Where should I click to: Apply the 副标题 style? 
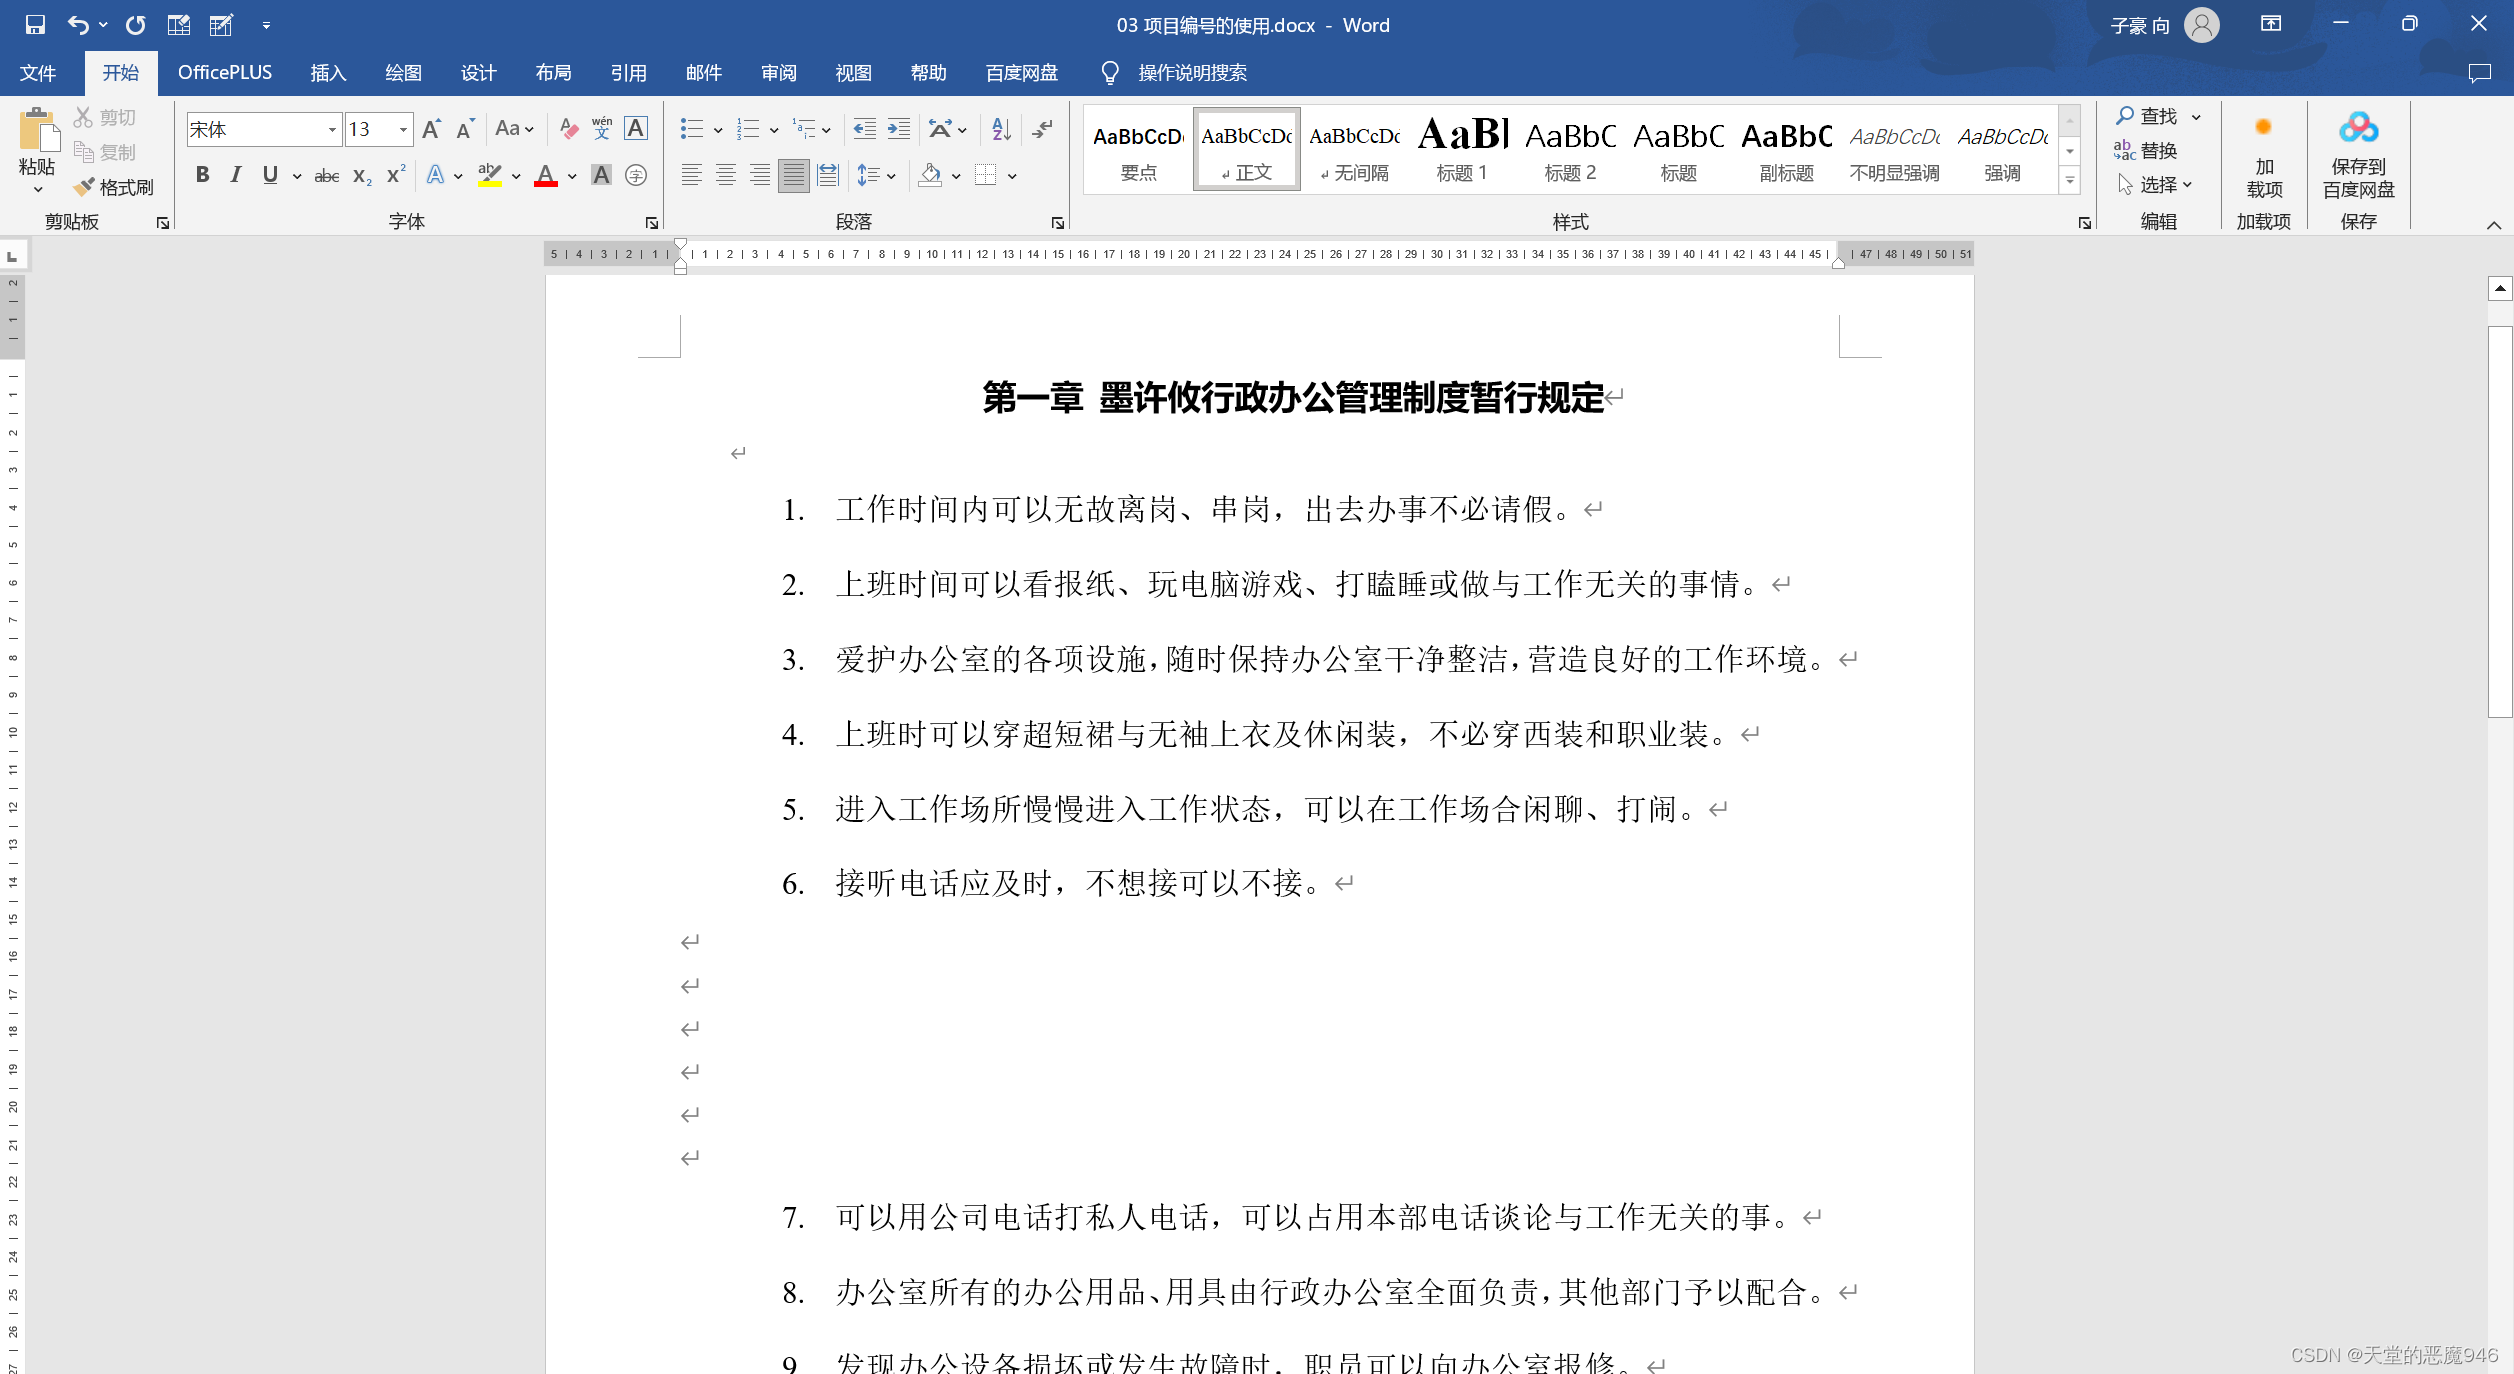click(x=1787, y=149)
